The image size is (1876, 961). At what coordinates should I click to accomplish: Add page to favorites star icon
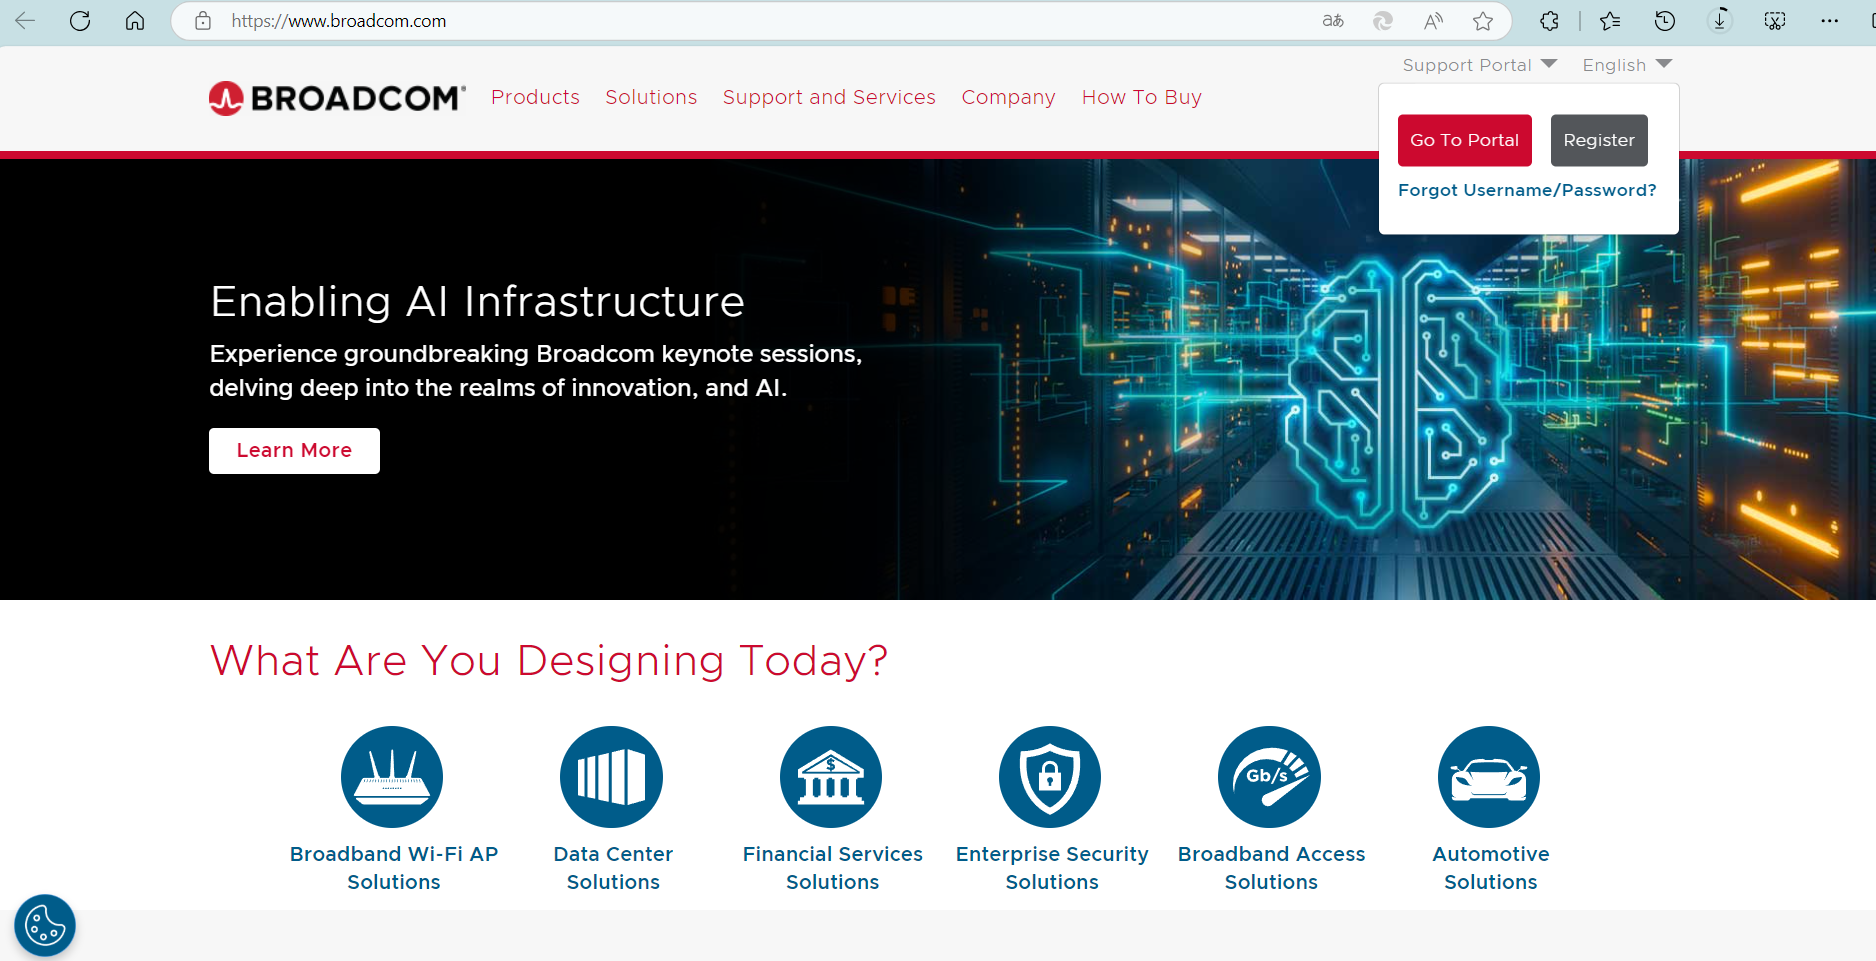1483,21
